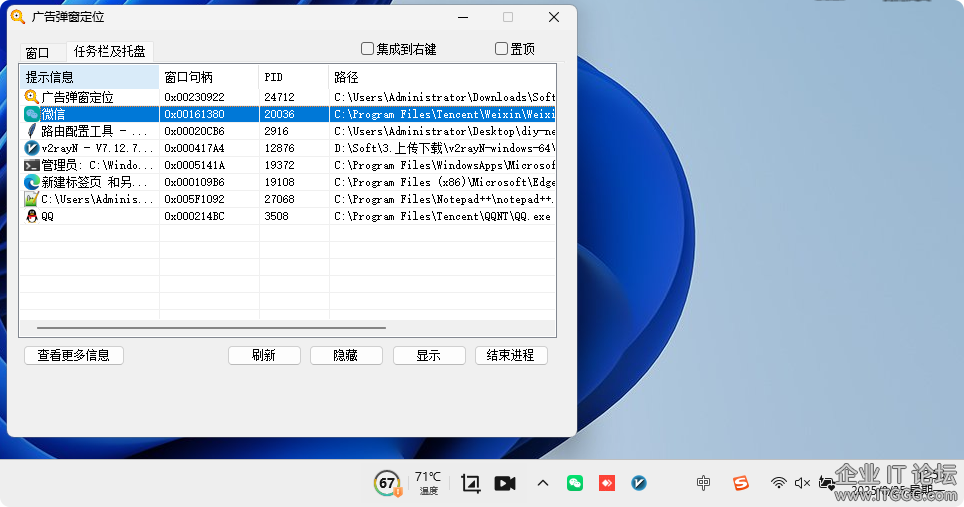Viewport: 964px width, 507px height.
Task: Click PID value 3508
Action: point(276,216)
